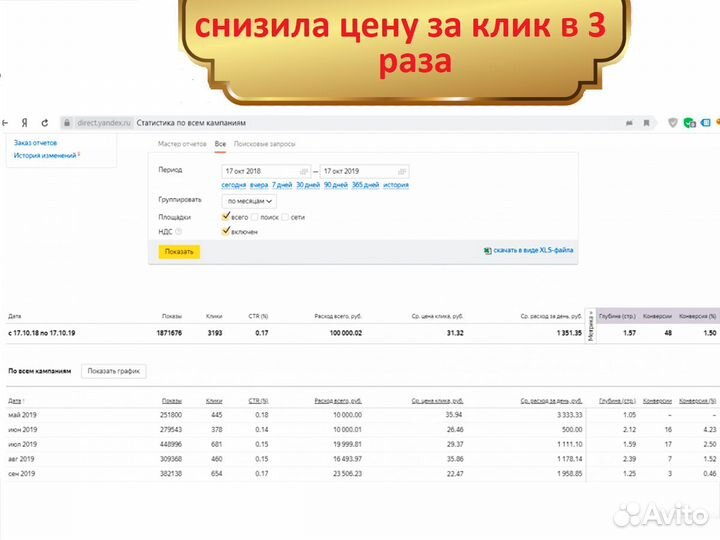Click the total impressions value '1871676'

coord(169,333)
